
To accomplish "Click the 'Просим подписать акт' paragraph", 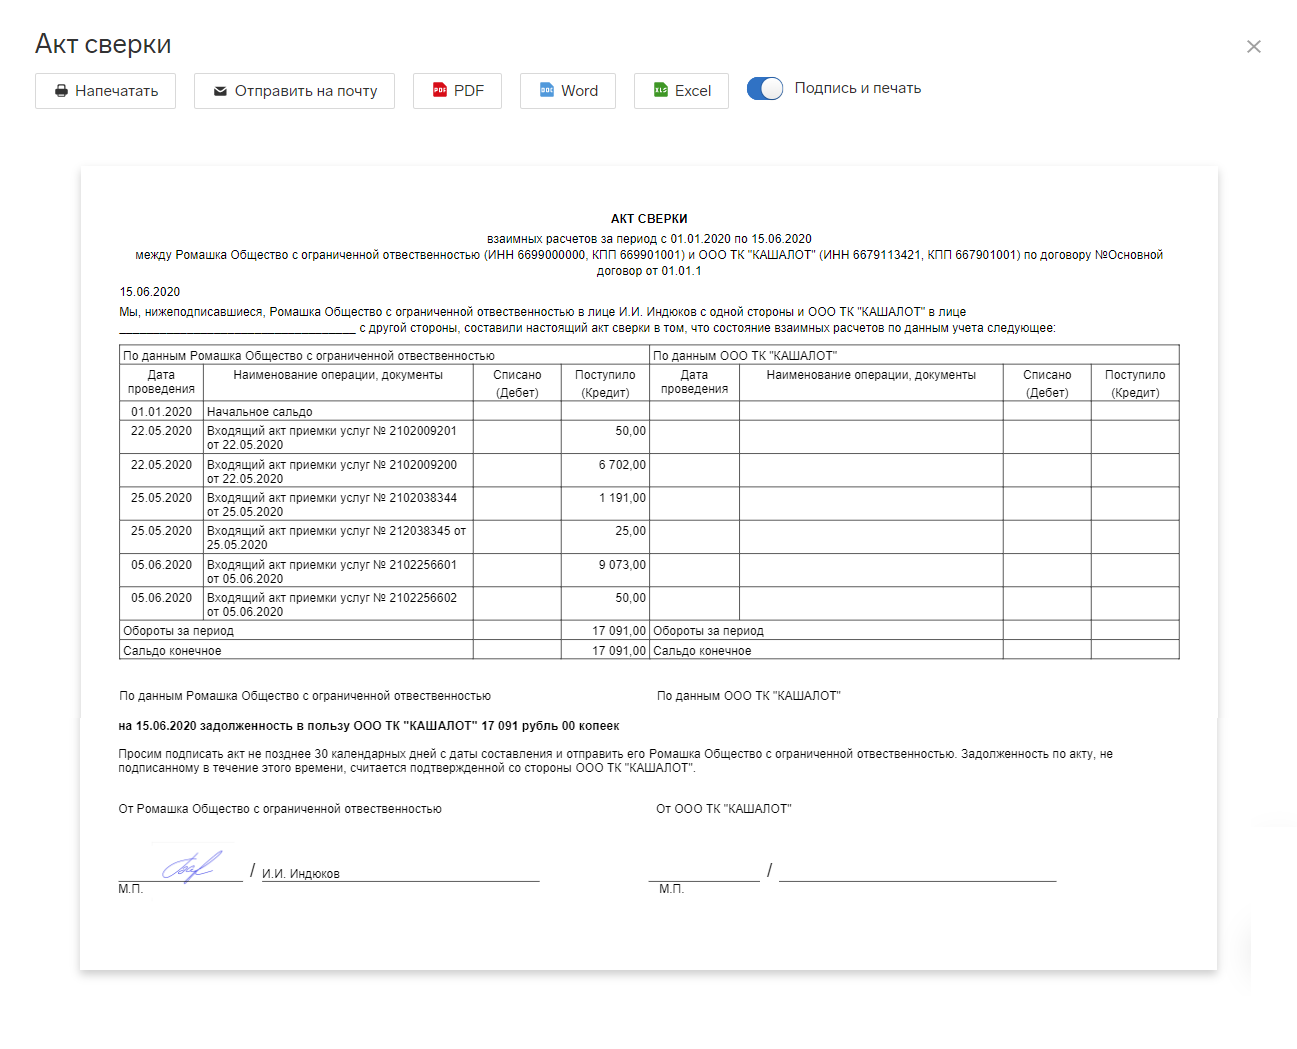I will [616, 761].
